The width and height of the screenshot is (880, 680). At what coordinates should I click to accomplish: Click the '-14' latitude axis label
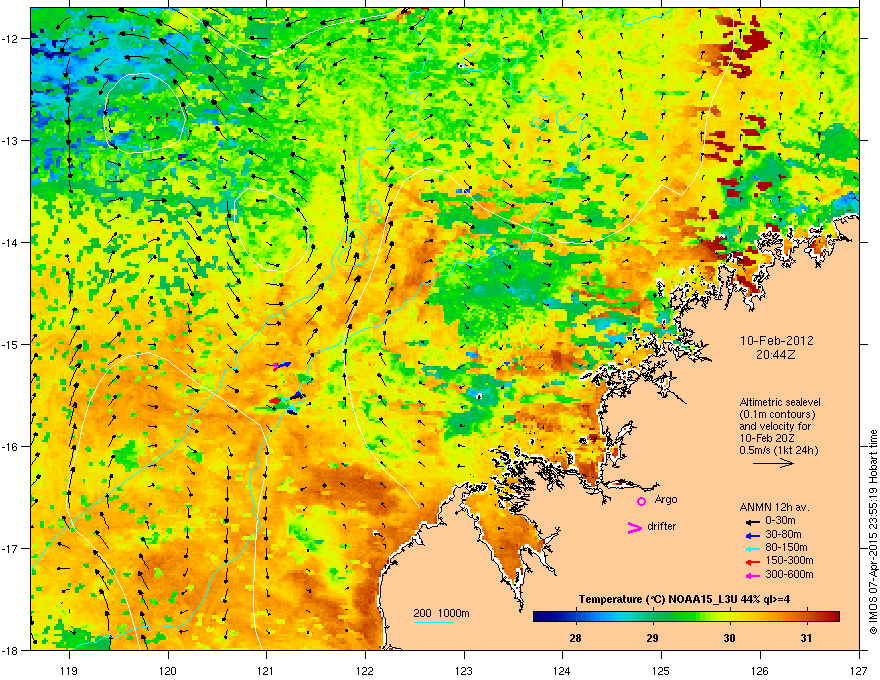pos(10,242)
